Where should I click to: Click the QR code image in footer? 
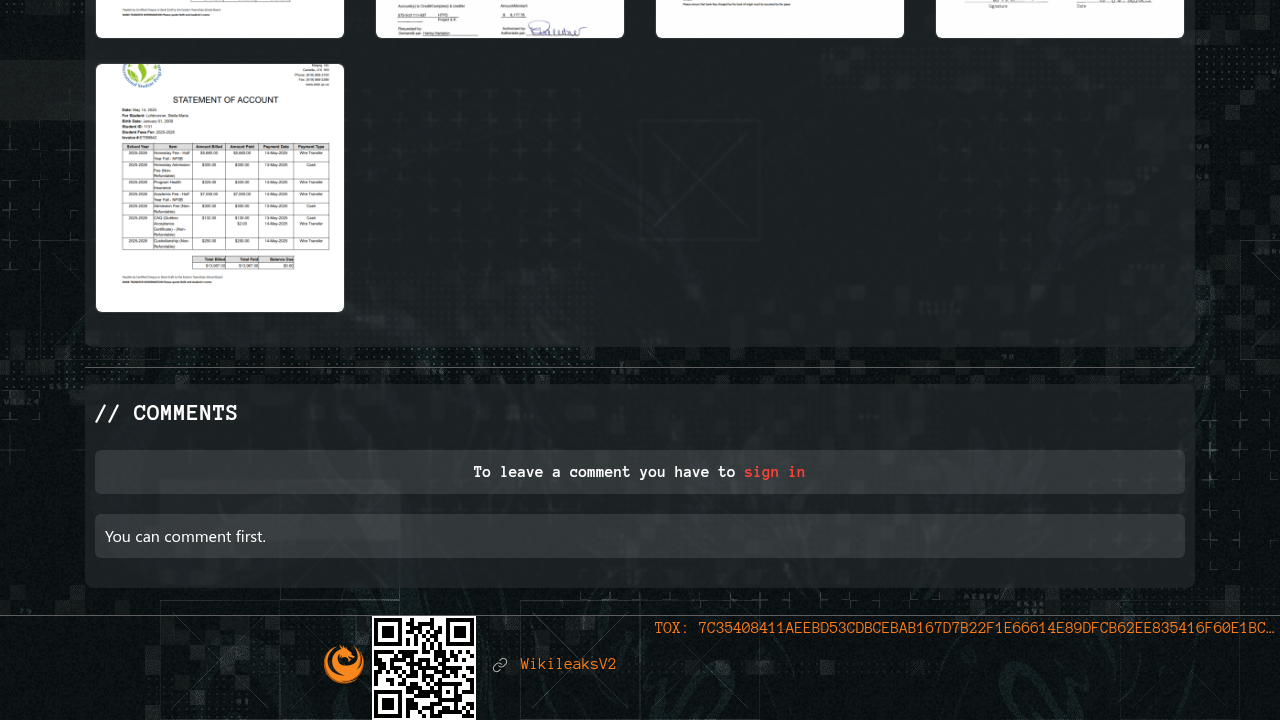click(x=424, y=667)
